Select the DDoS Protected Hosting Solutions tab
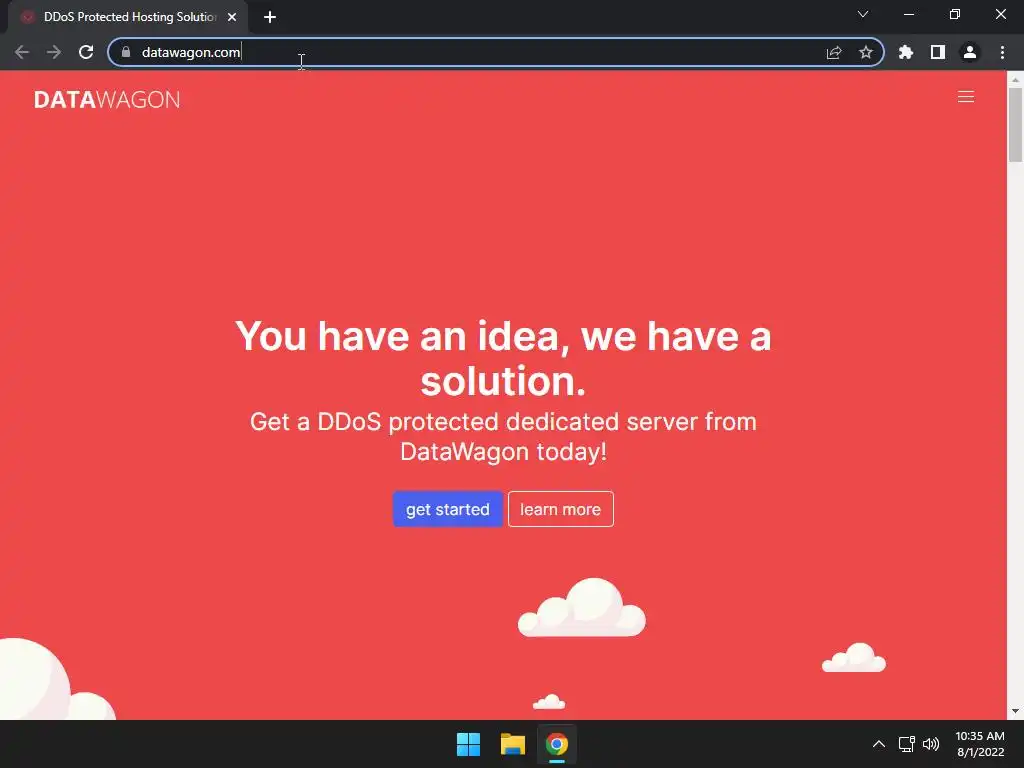Viewport: 1024px width, 768px height. coord(128,17)
